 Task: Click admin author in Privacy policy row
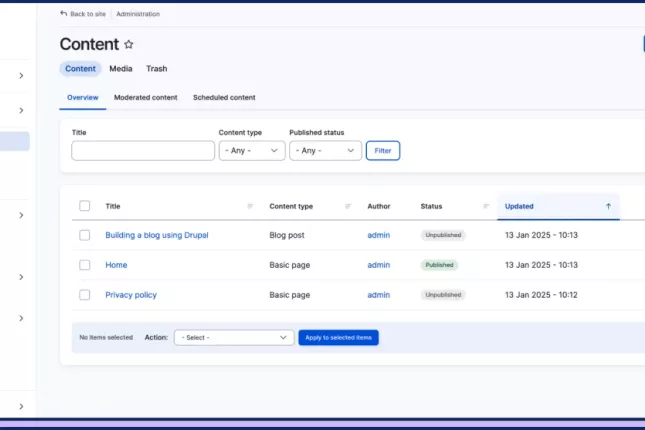pos(378,295)
